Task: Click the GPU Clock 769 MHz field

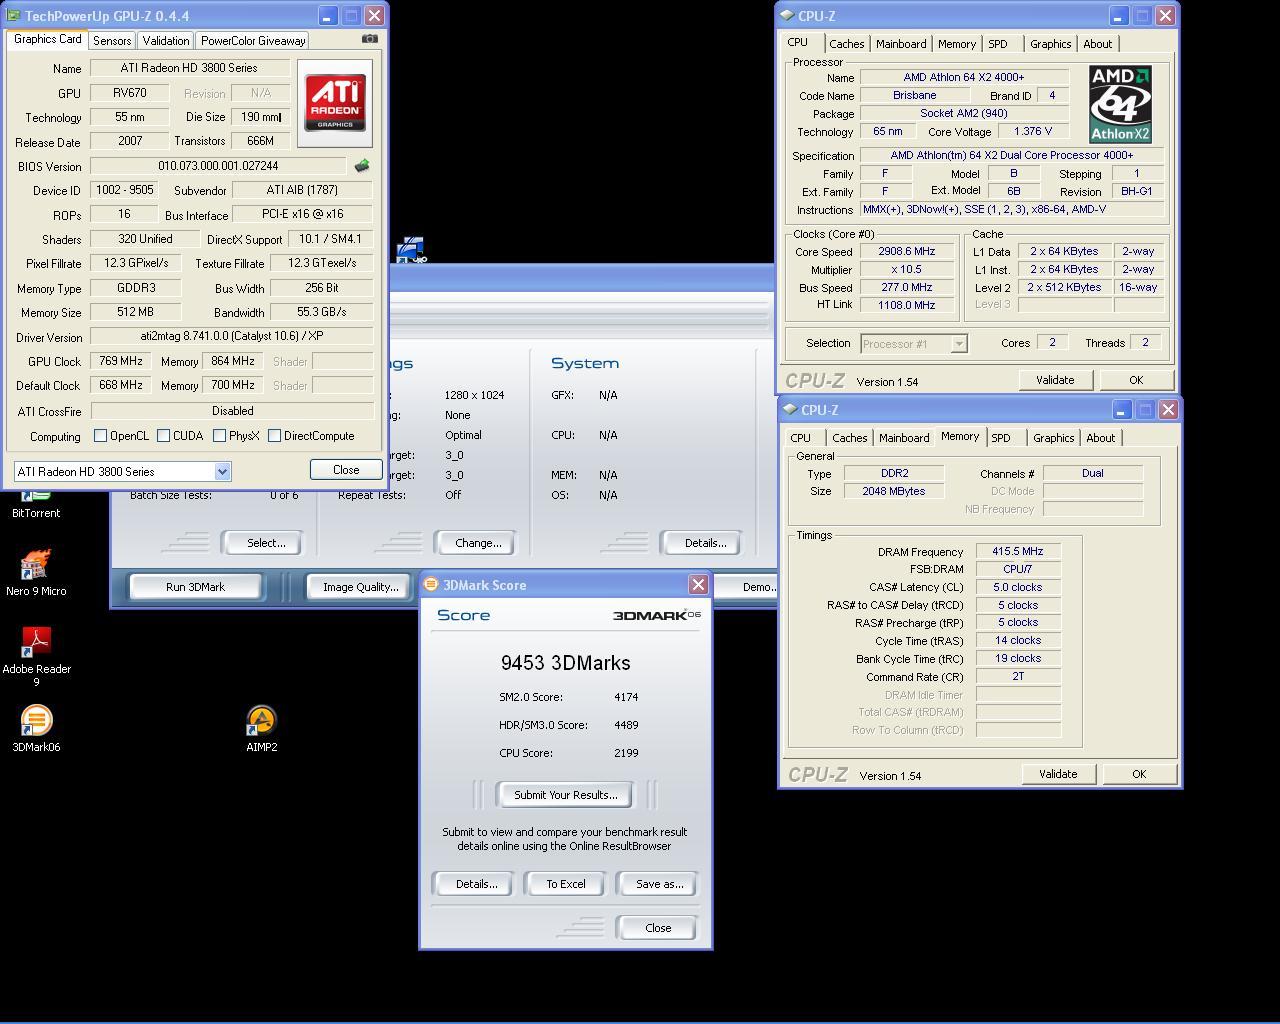Action: [120, 361]
